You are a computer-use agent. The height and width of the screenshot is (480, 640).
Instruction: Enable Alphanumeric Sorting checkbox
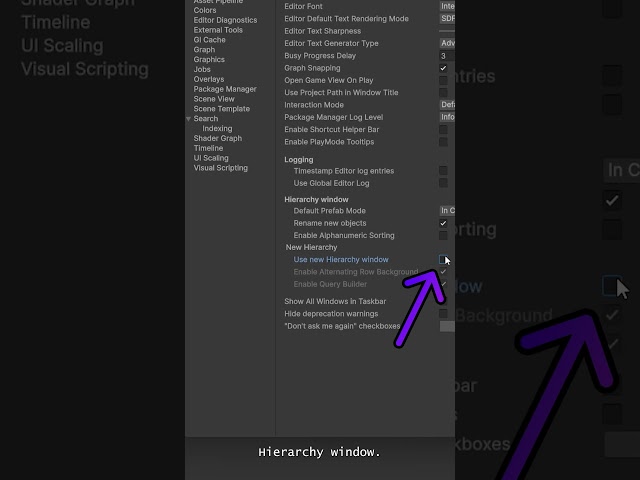coord(443,236)
